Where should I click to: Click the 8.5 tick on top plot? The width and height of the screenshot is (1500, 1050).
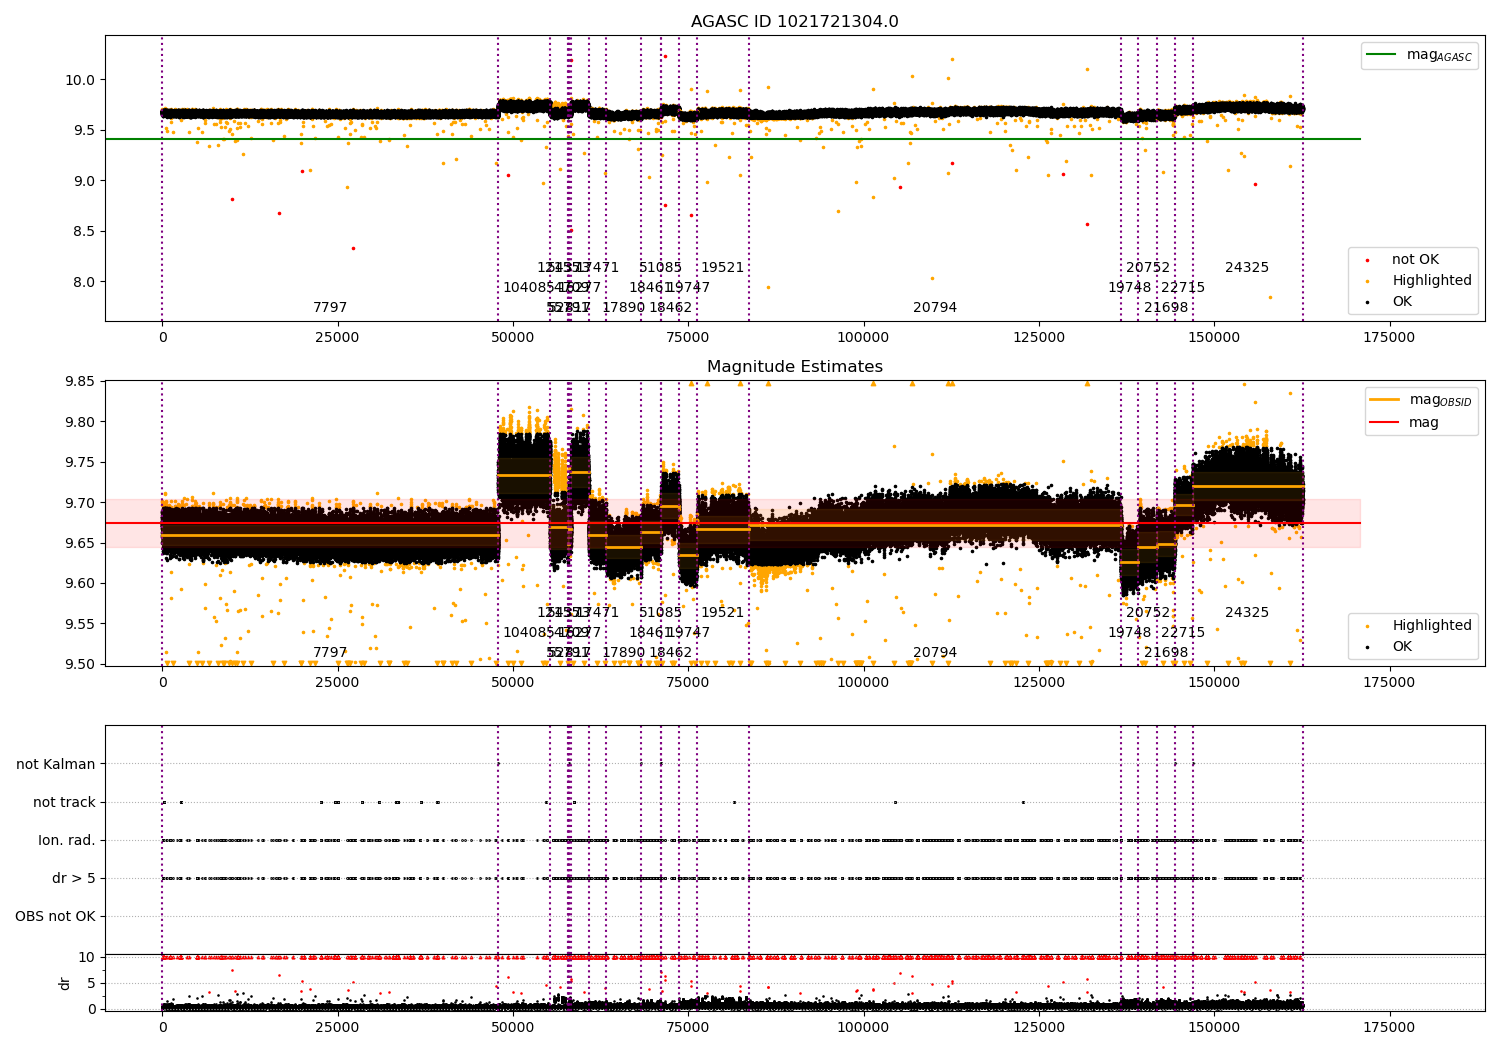[x=83, y=231]
